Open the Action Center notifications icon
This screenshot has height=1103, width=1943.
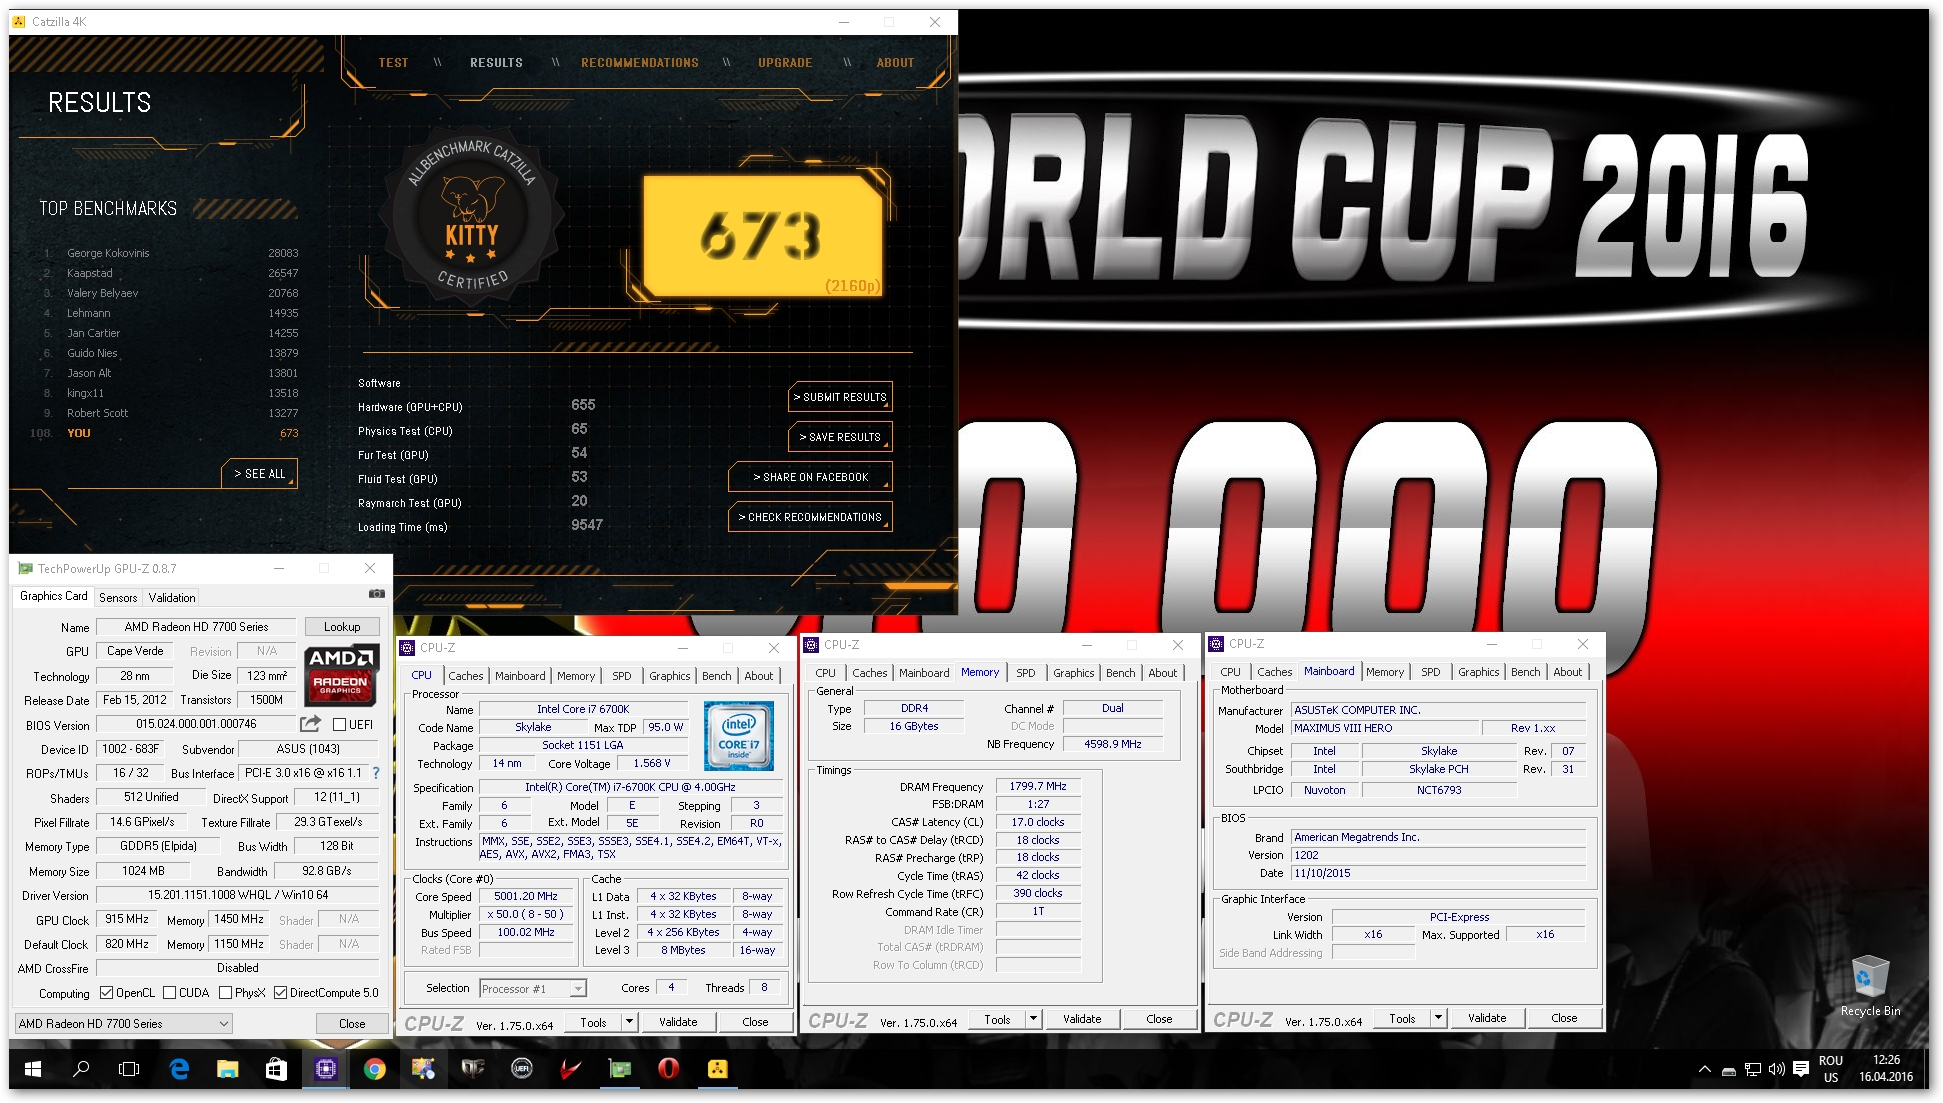1801,1069
